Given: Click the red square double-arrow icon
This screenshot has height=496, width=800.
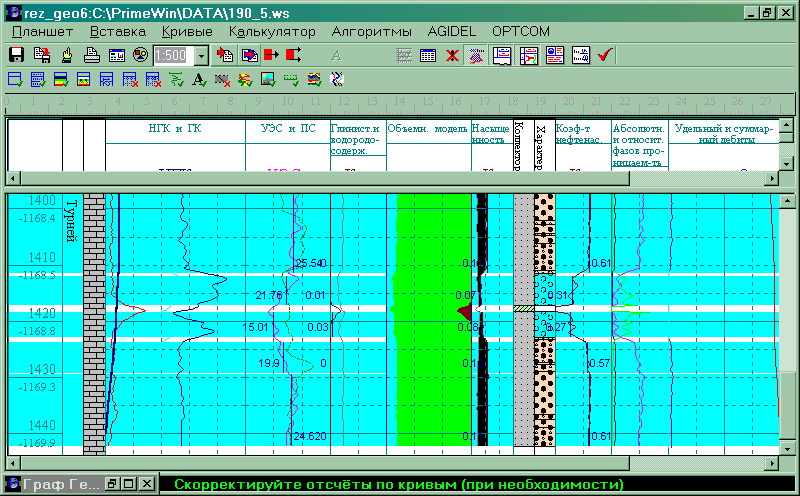Looking at the screenshot, I should click(x=294, y=55).
